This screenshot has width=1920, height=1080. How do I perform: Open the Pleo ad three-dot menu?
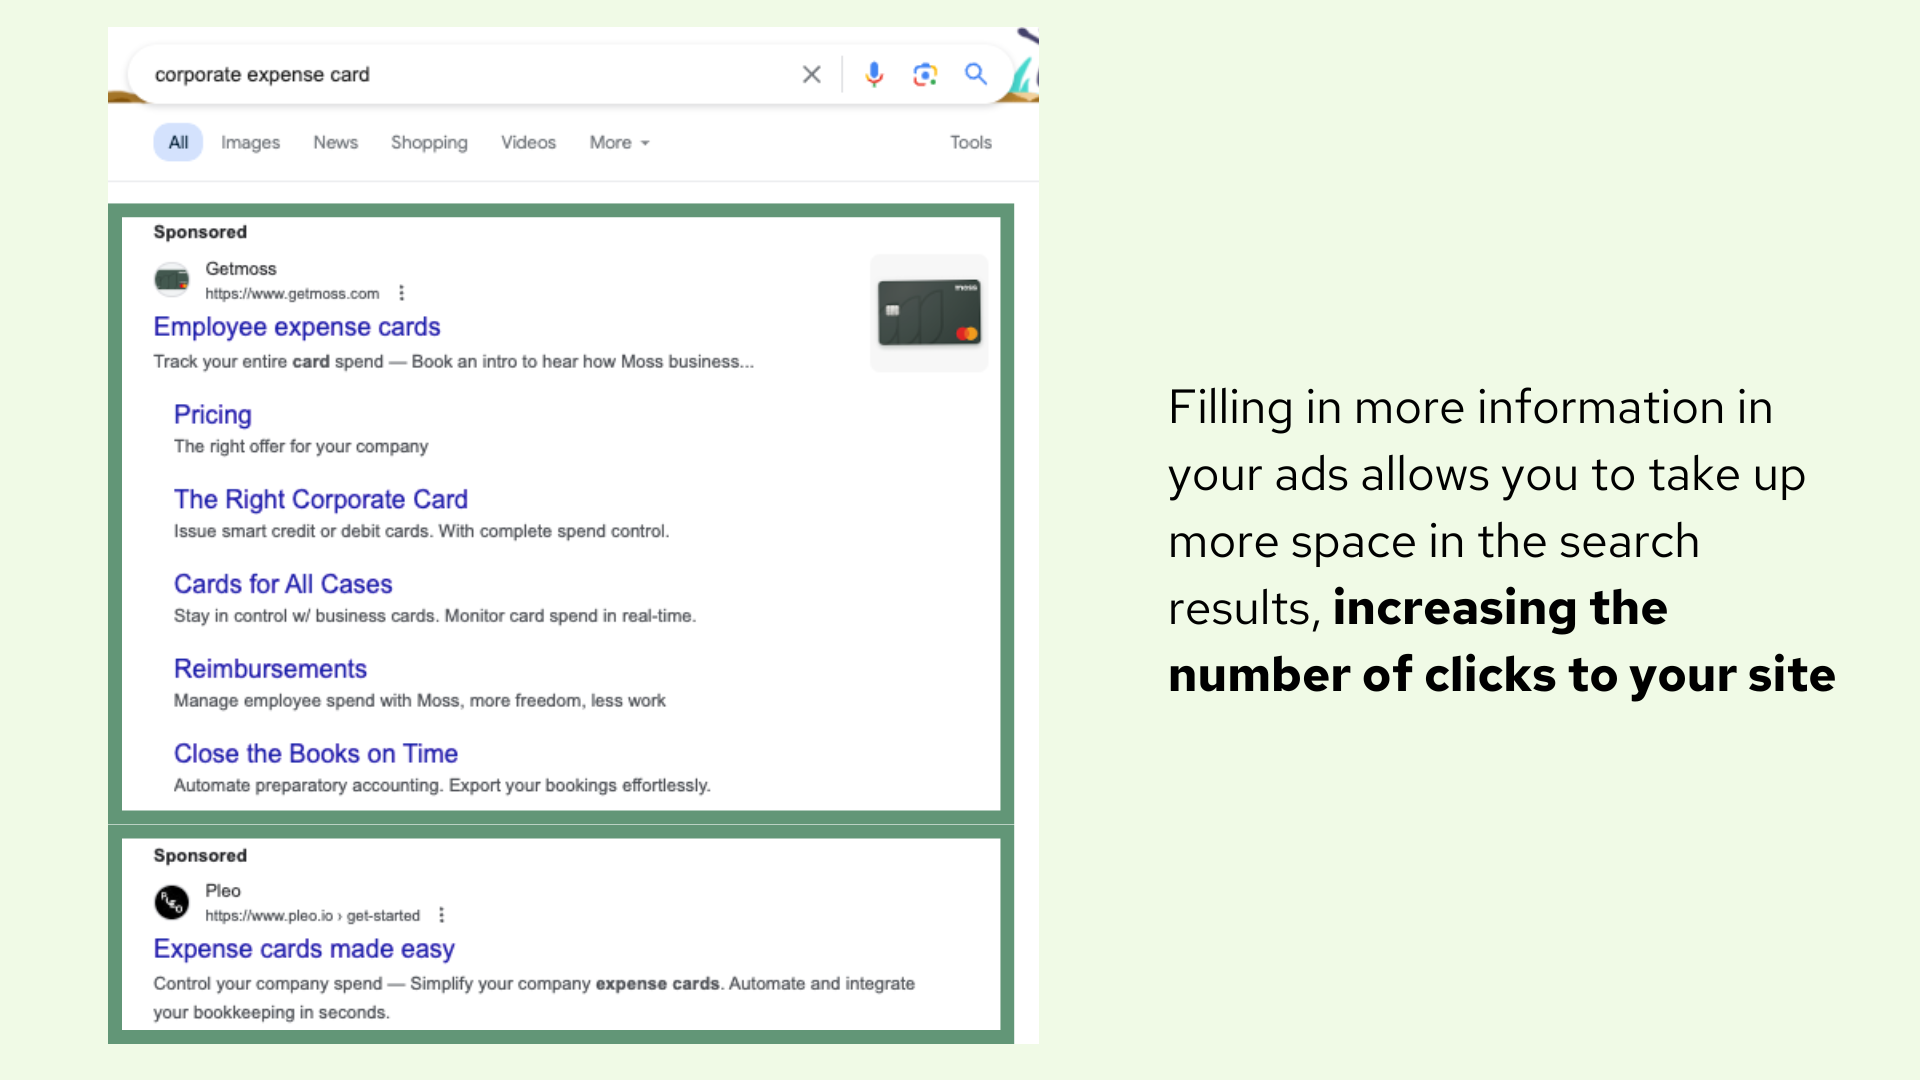(441, 915)
